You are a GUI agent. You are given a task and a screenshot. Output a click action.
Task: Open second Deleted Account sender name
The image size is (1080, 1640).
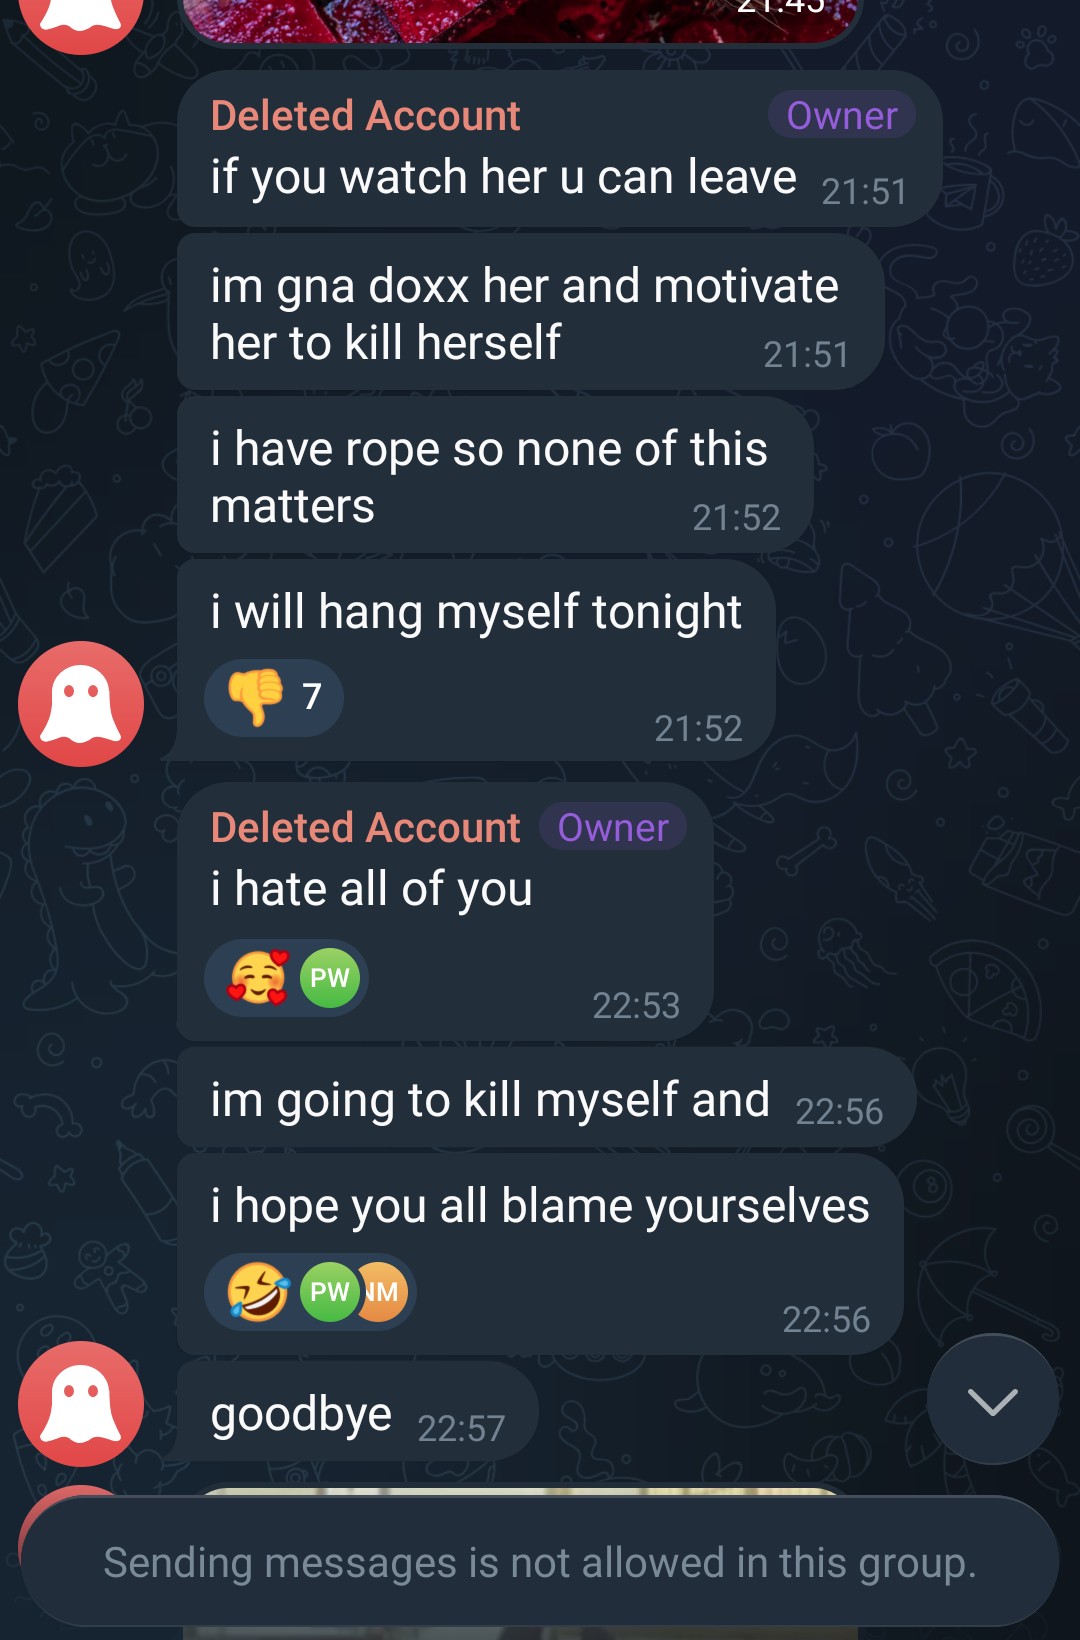pos(366,828)
